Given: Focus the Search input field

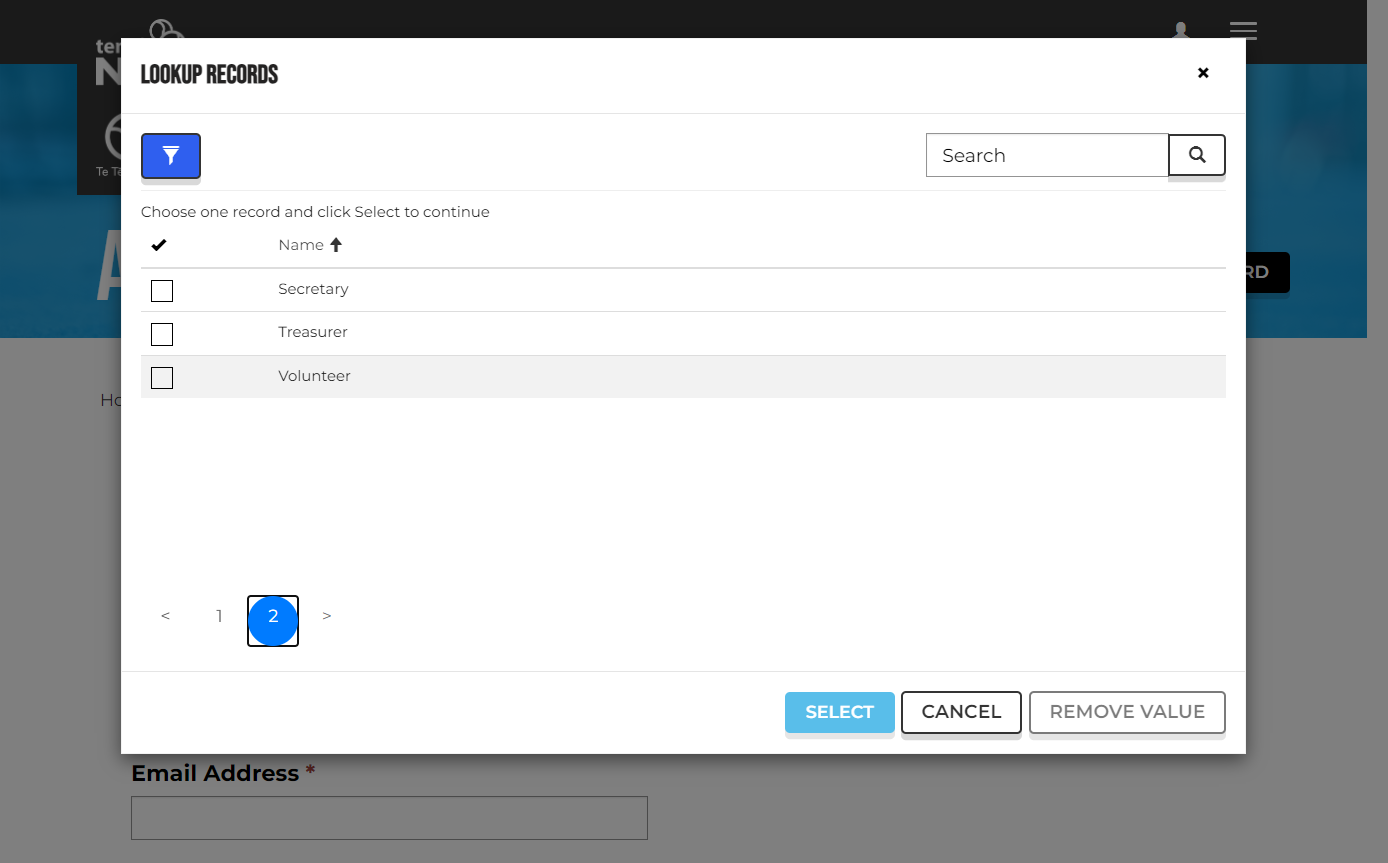Looking at the screenshot, I should [1047, 155].
